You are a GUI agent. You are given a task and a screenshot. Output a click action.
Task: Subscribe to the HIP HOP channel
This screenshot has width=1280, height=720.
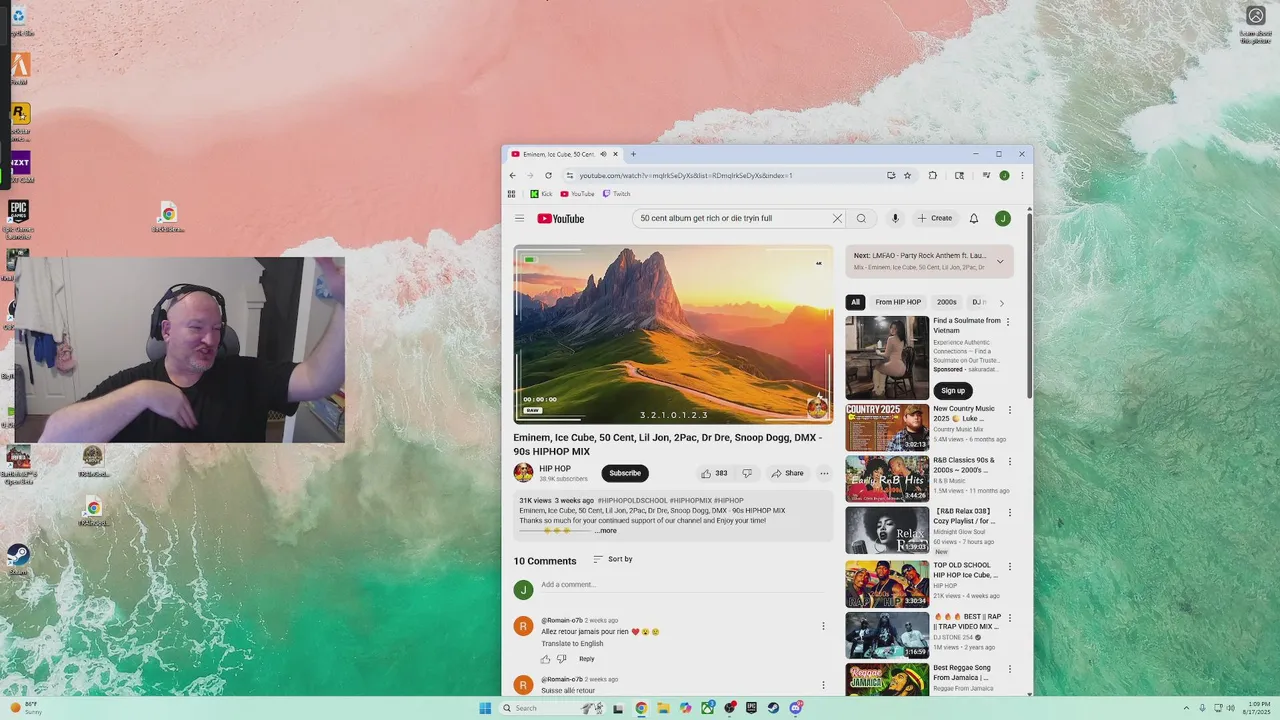625,473
